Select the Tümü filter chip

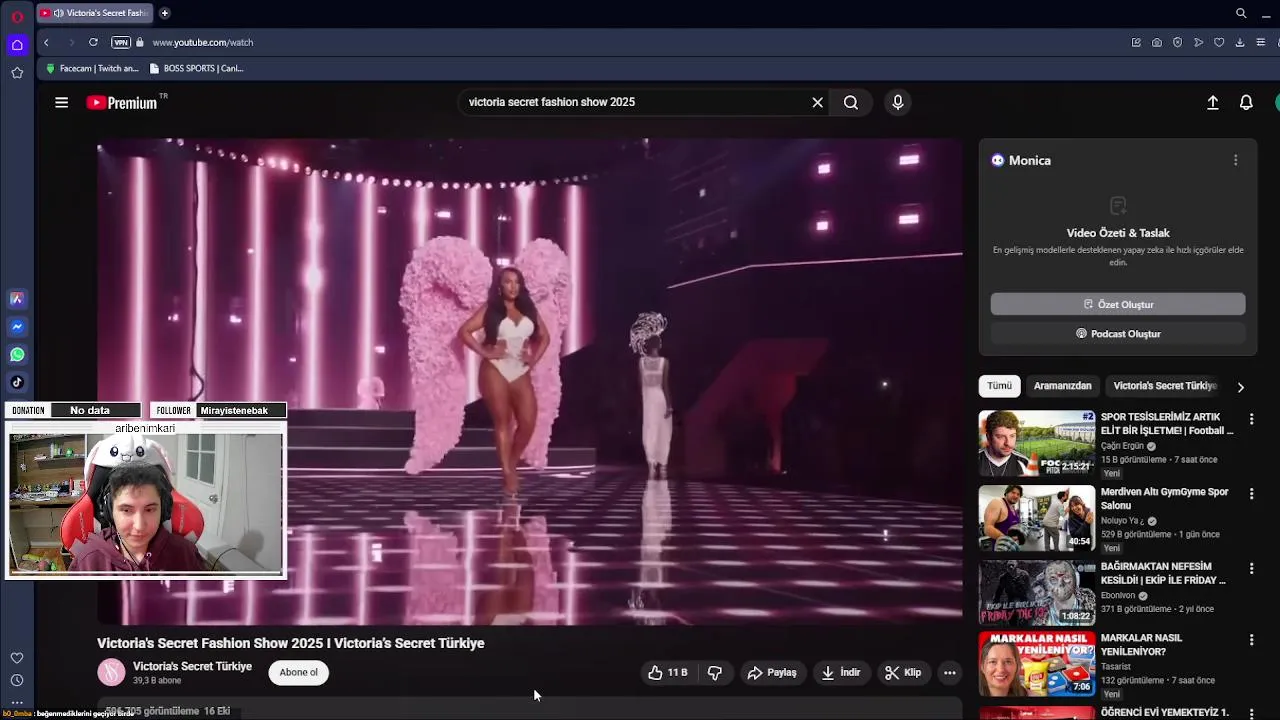tap(999, 386)
